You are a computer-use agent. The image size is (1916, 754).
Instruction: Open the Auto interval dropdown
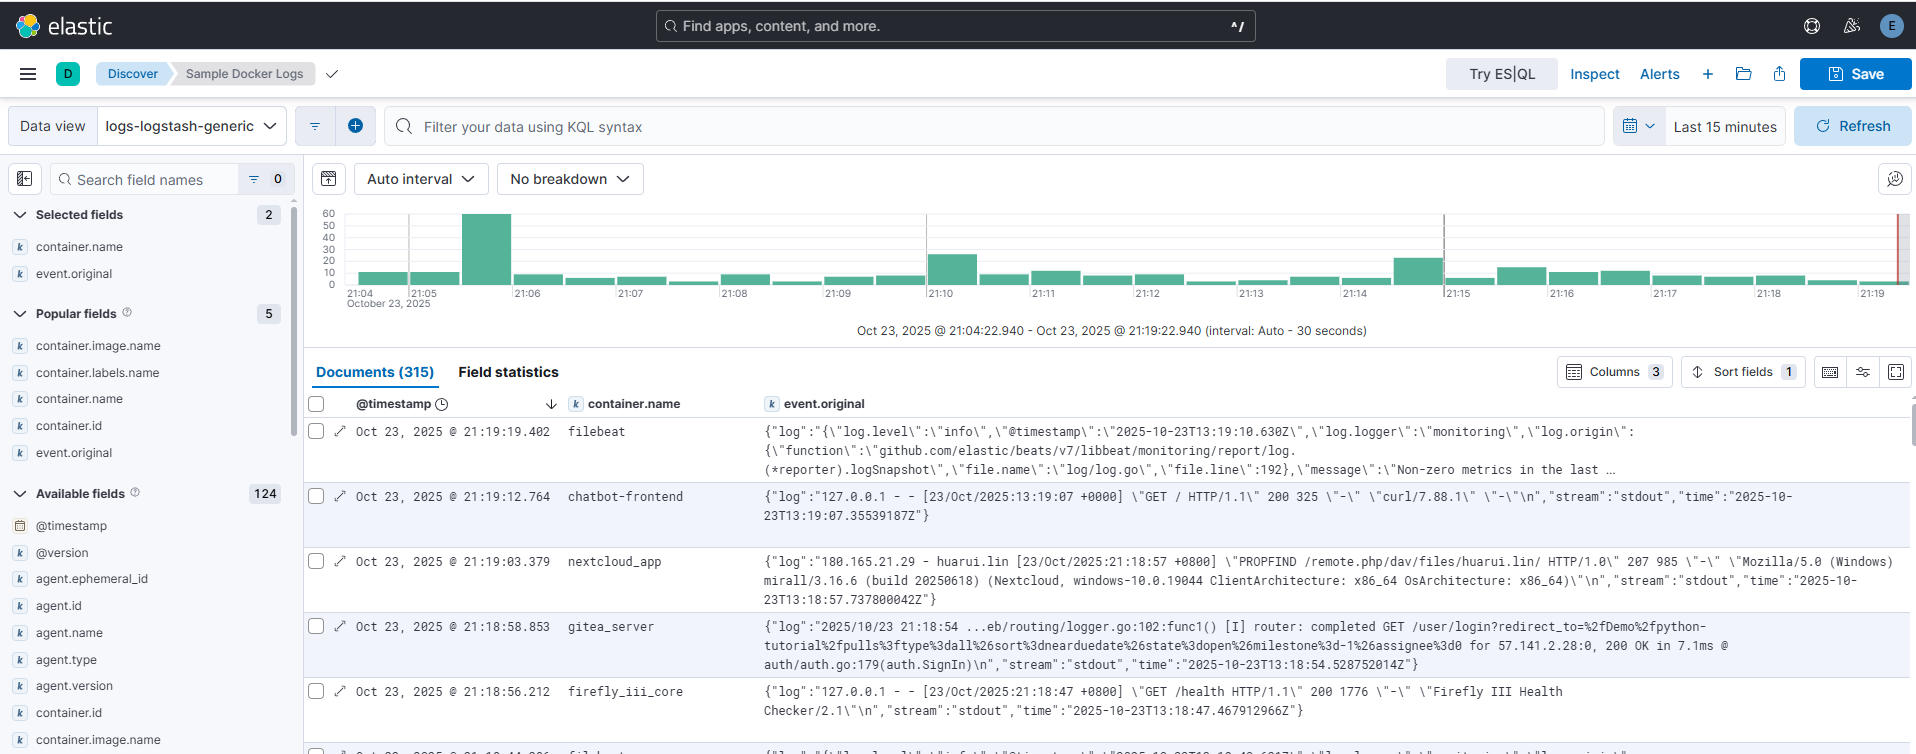tap(420, 179)
